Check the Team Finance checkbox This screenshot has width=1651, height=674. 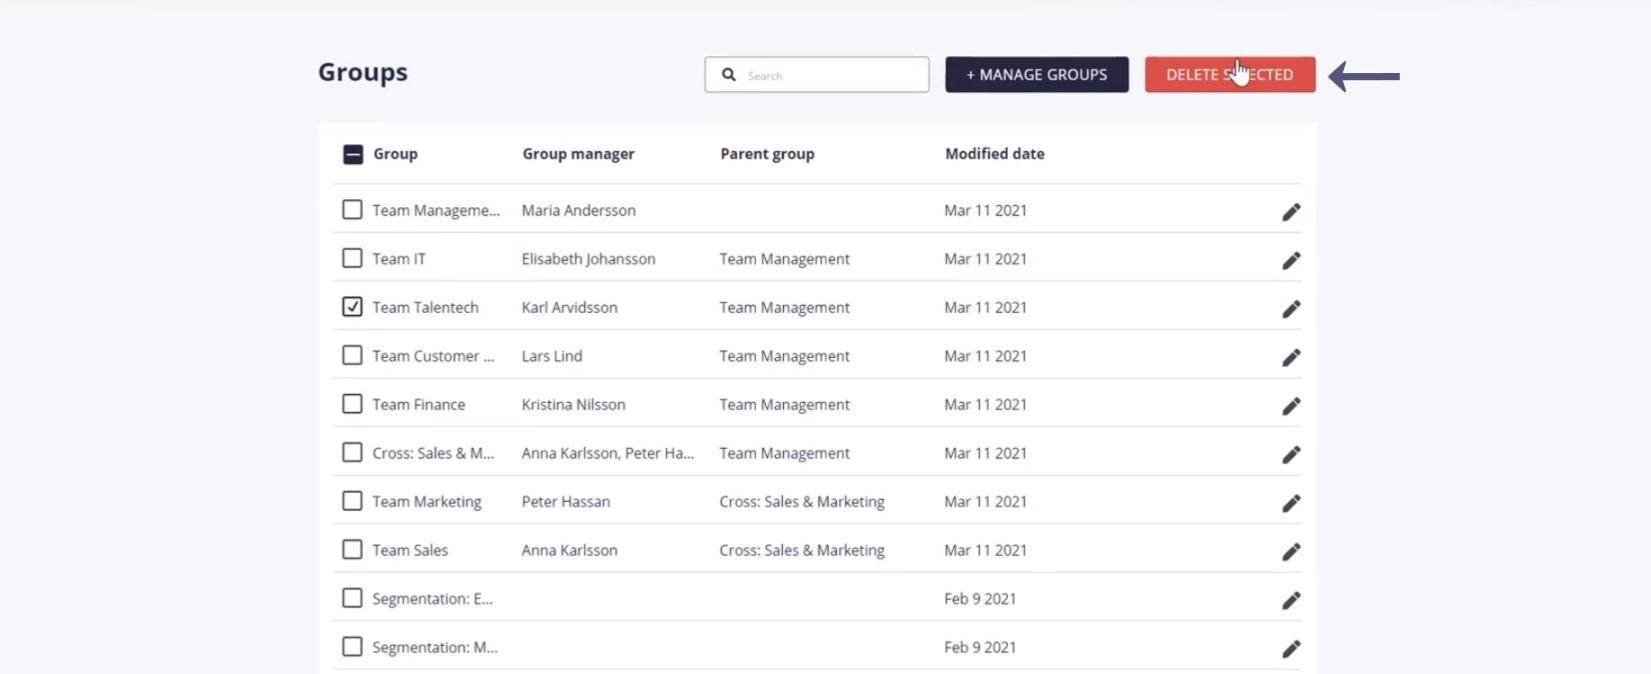(352, 403)
